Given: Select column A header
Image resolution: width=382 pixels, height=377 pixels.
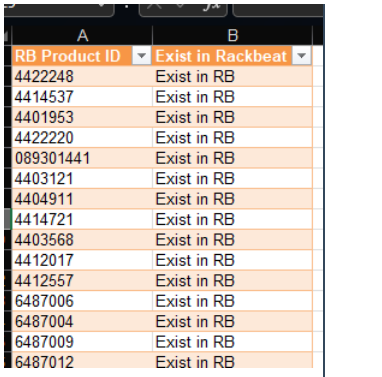Looking at the screenshot, I should (82, 35).
